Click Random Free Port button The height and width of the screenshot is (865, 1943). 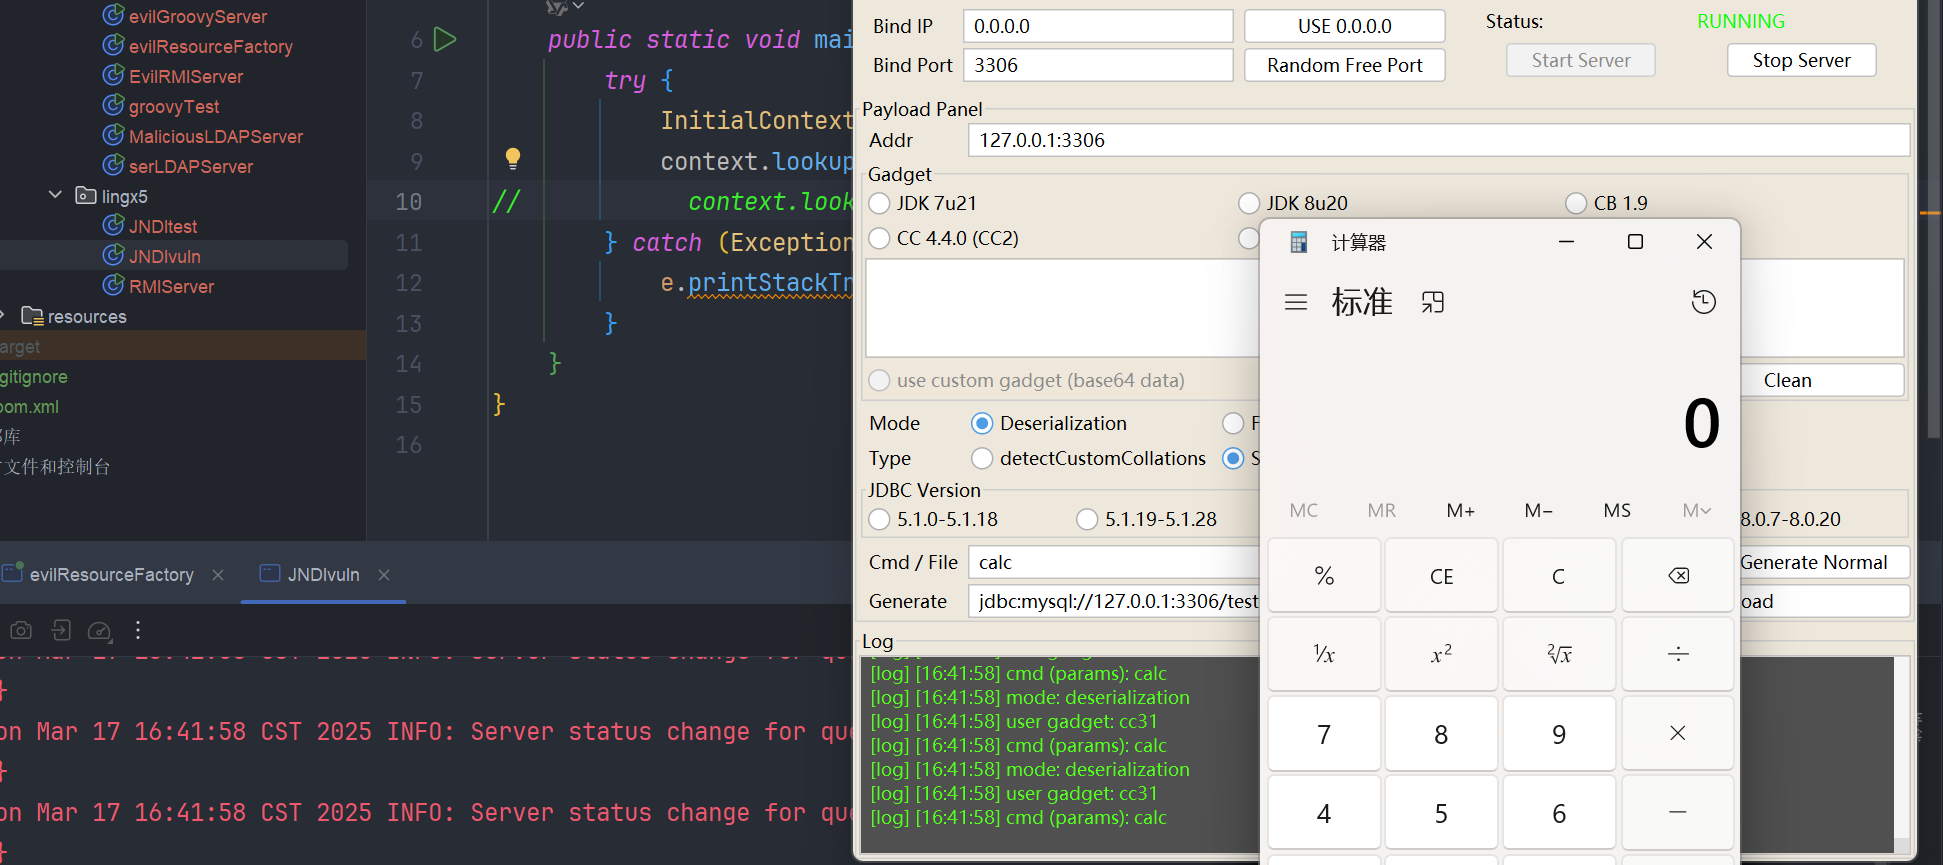pos(1344,65)
